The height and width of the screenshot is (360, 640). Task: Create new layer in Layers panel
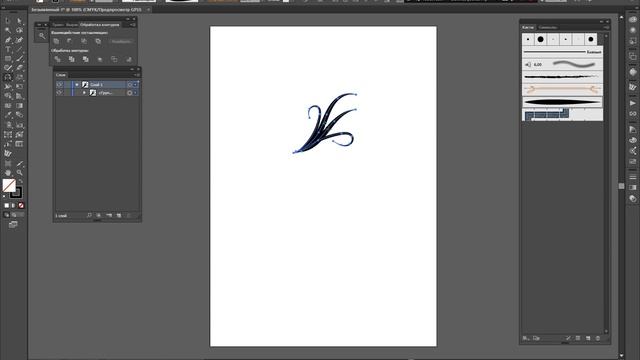coord(119,215)
